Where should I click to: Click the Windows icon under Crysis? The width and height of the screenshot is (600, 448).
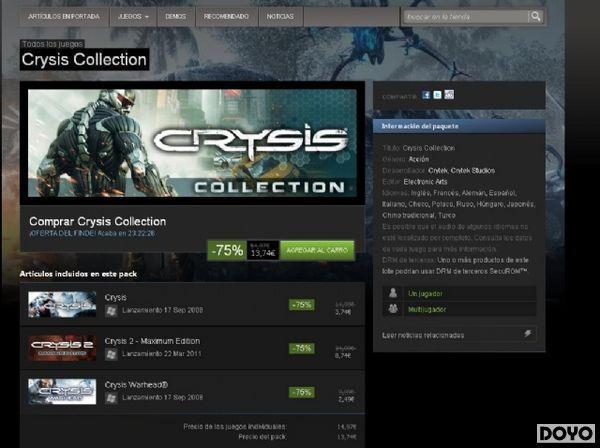pyautogui.click(x=111, y=311)
